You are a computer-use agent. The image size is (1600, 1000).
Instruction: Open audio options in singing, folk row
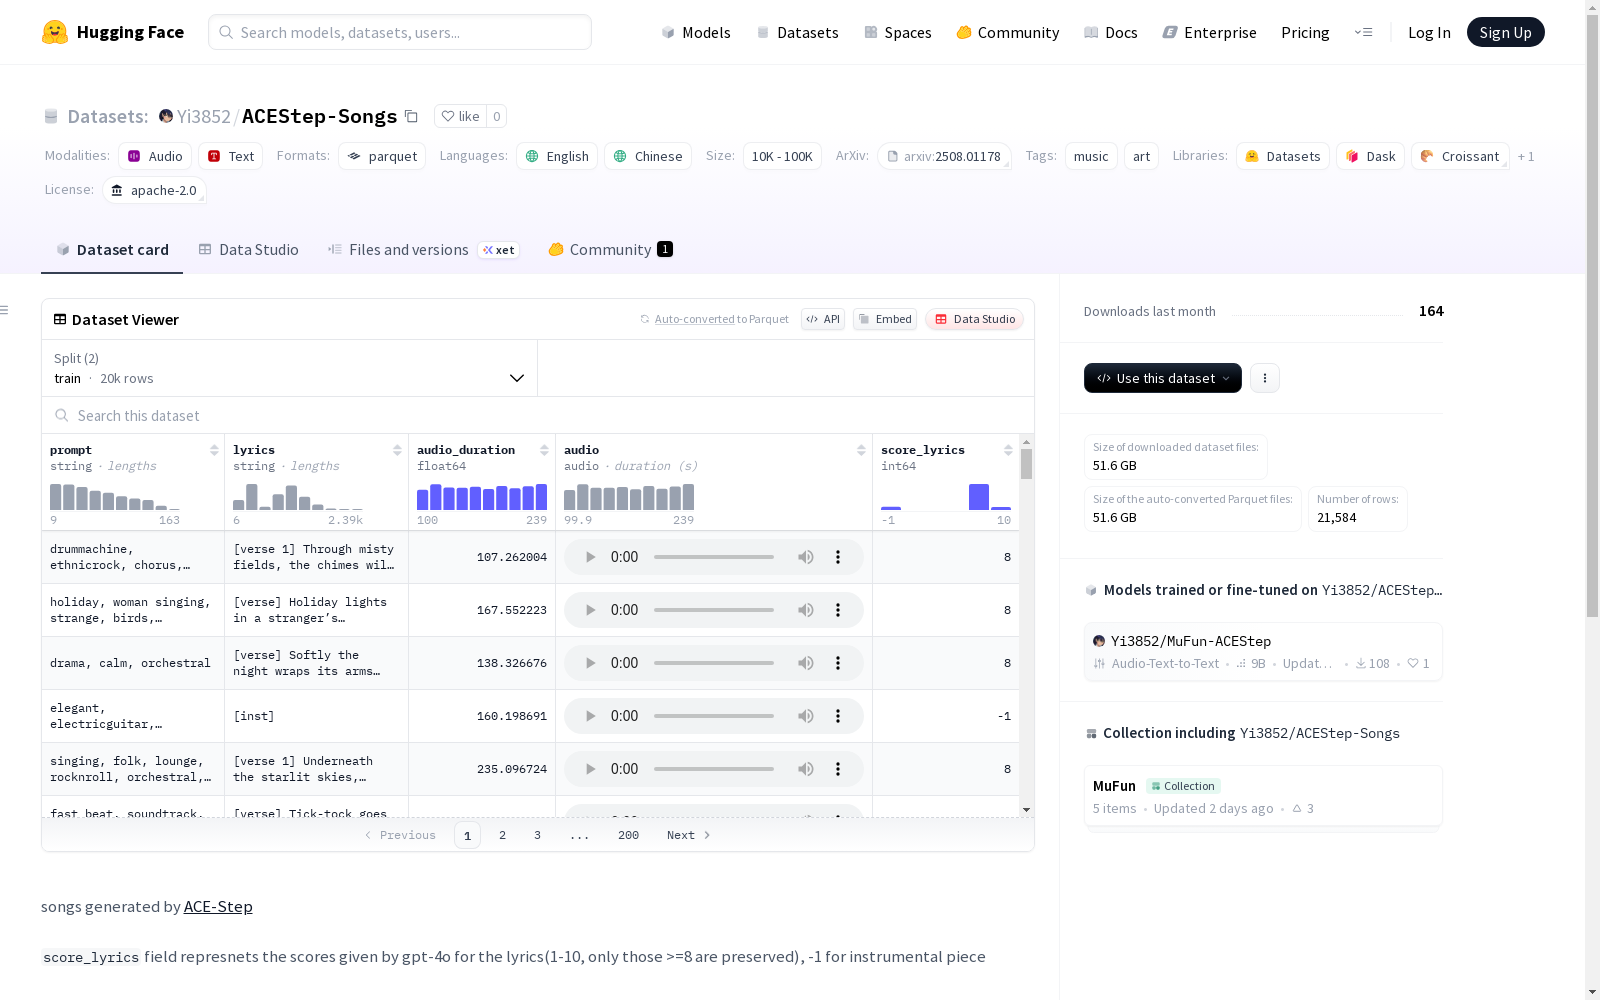tap(838, 769)
